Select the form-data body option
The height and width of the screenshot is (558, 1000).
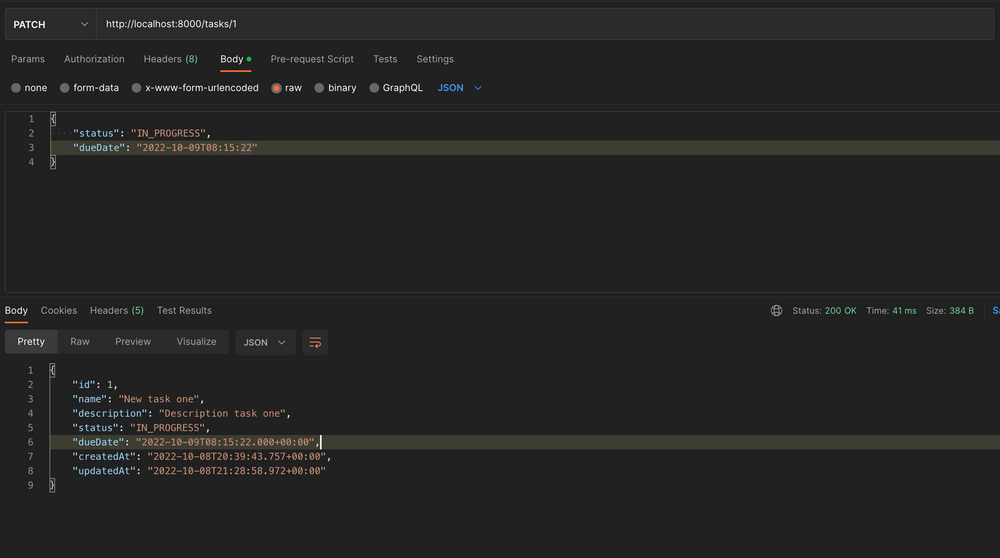coord(89,88)
